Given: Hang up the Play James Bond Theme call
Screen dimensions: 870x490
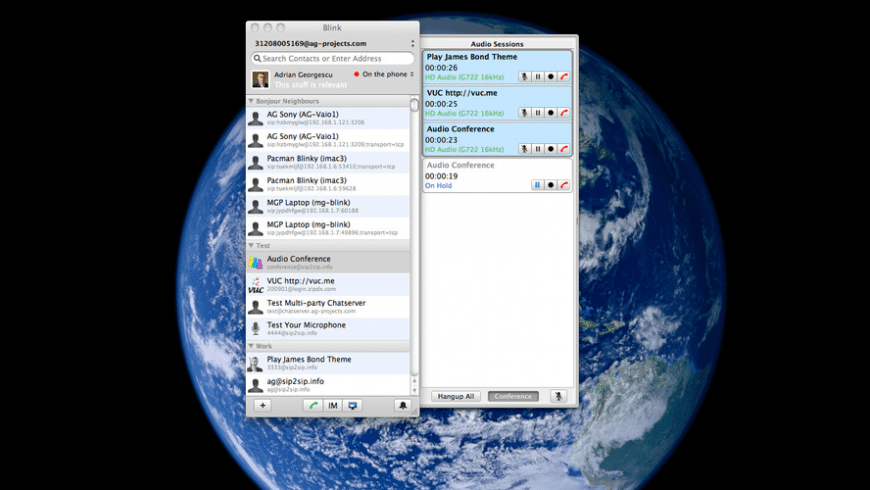Looking at the screenshot, I should (564, 77).
